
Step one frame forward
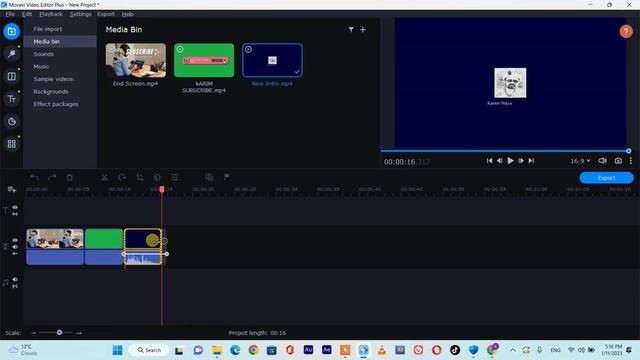[521, 161]
